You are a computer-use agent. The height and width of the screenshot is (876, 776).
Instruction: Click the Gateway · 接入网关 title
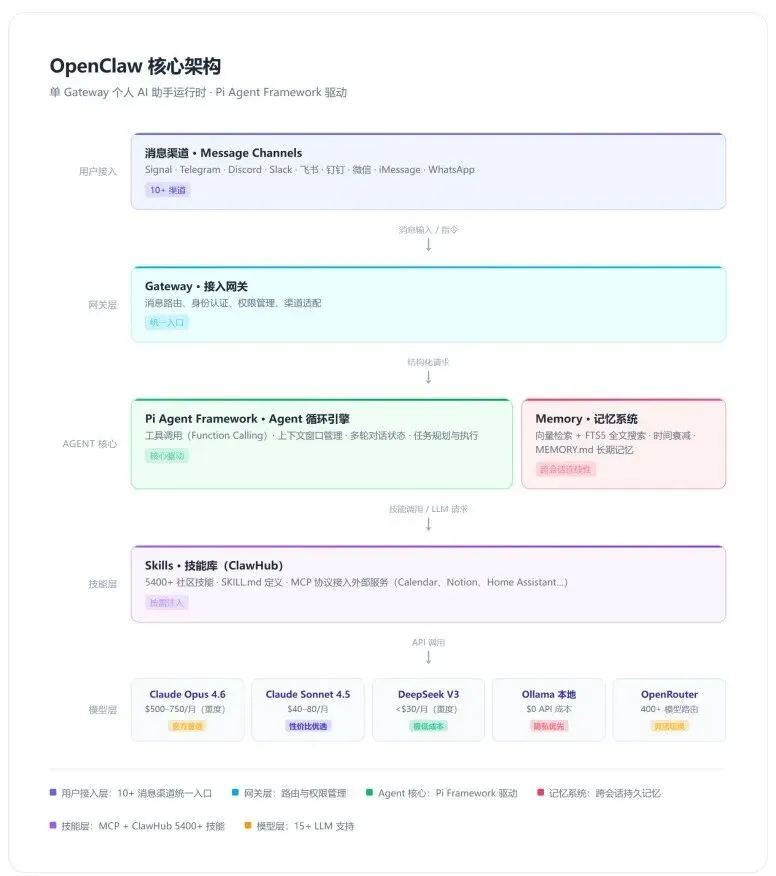pyautogui.click(x=196, y=287)
